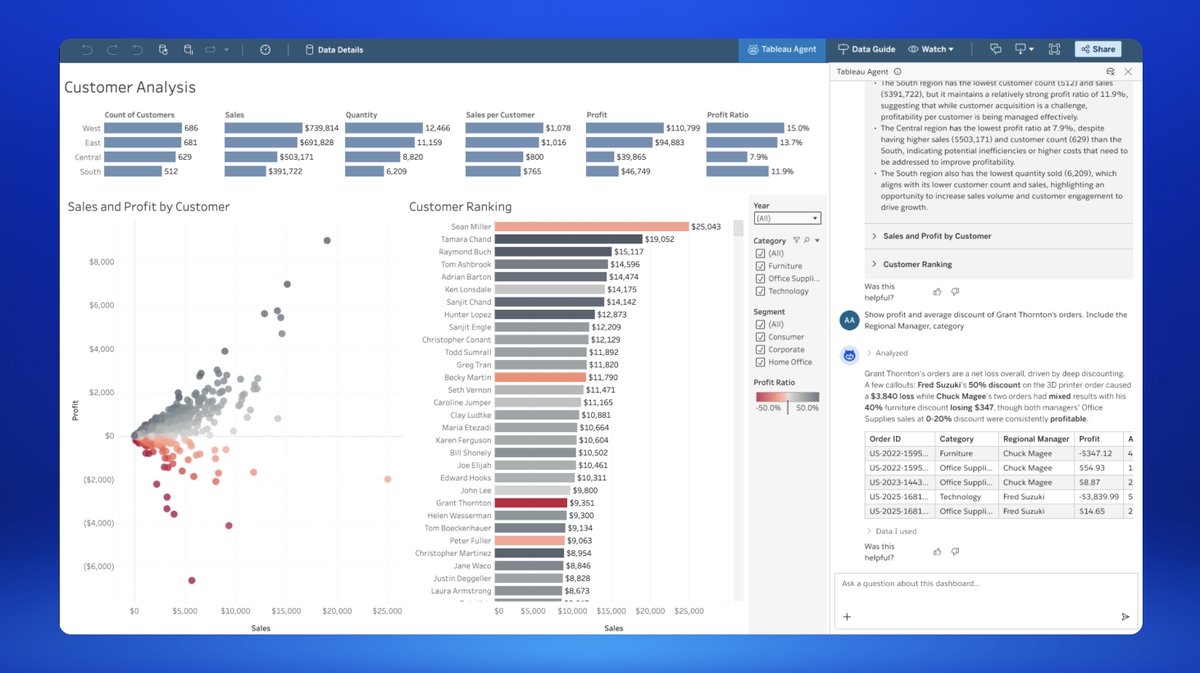Click the Profit Ratio color legend gradient

[787, 396]
